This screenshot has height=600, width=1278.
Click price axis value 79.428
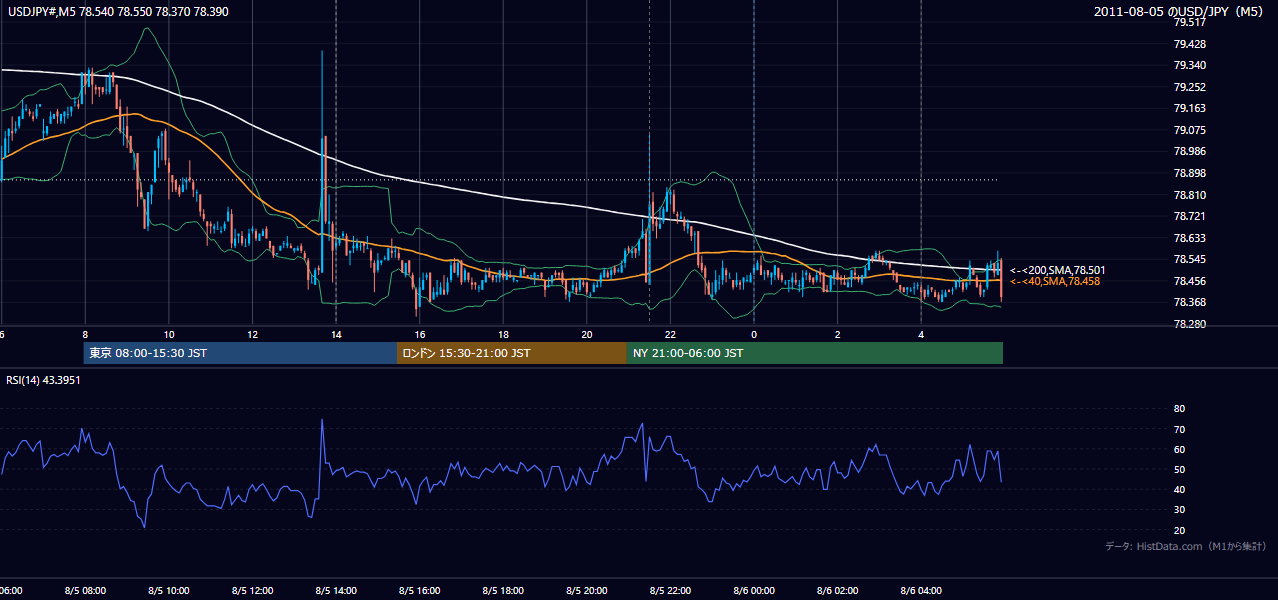click(1189, 44)
